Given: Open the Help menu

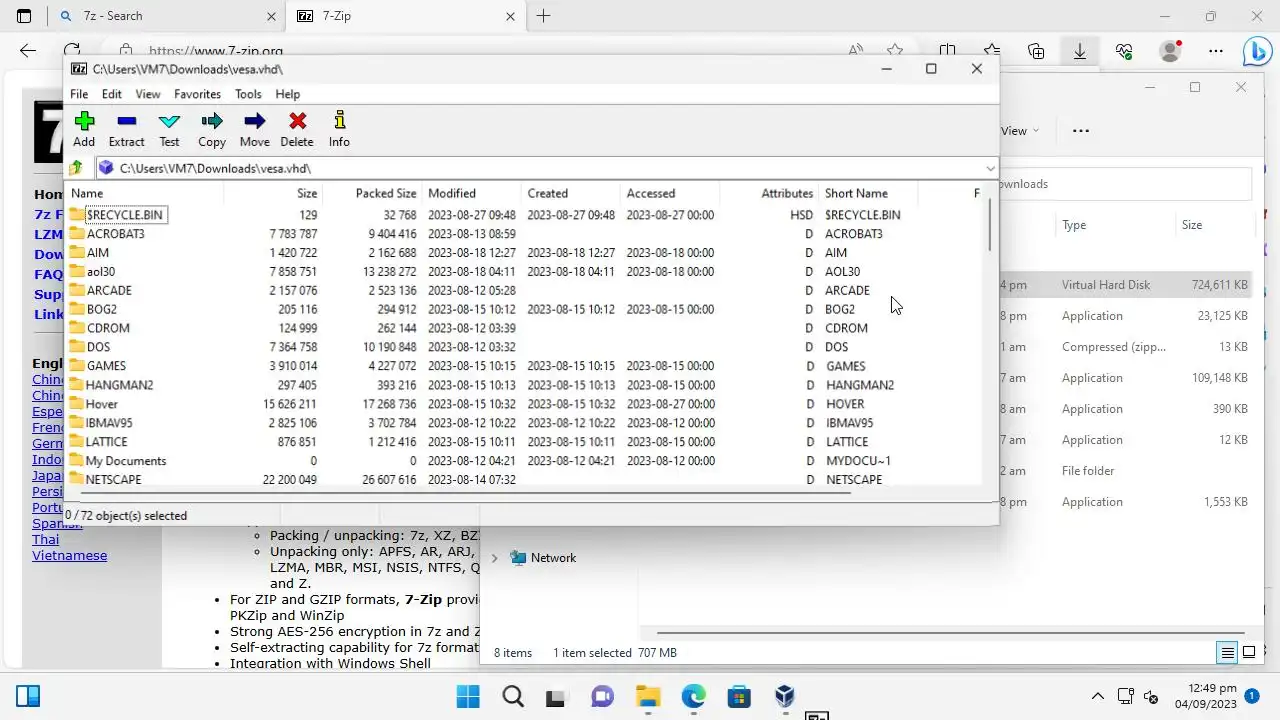Looking at the screenshot, I should point(288,94).
